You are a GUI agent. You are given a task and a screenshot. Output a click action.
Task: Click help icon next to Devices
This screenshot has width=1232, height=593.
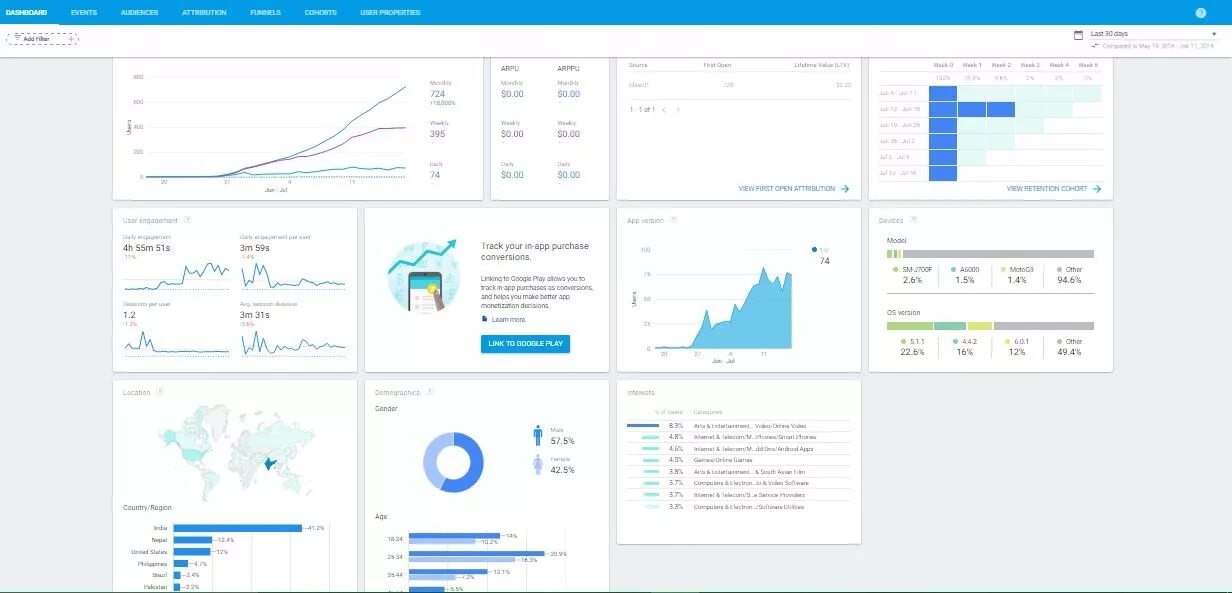point(913,220)
